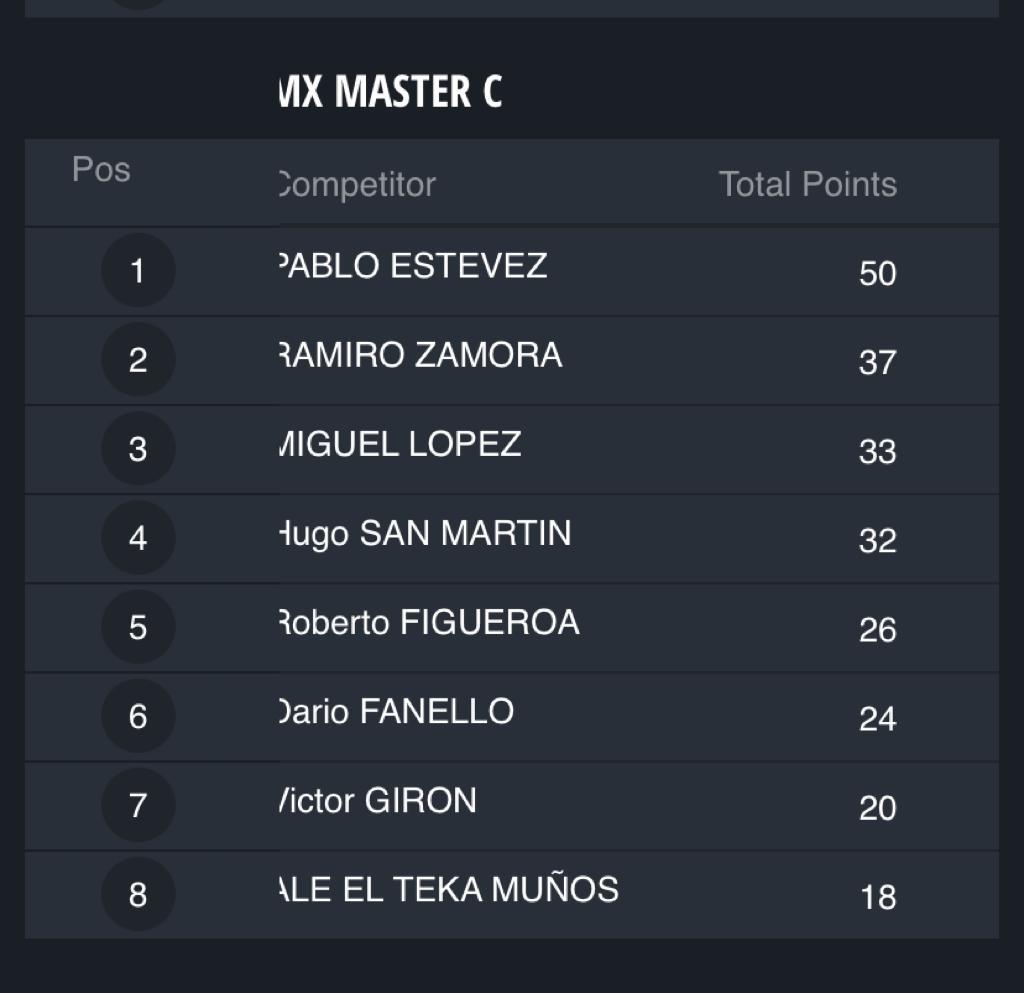Click the position 5 circle badge
This screenshot has height=993, width=1024.
point(138,627)
